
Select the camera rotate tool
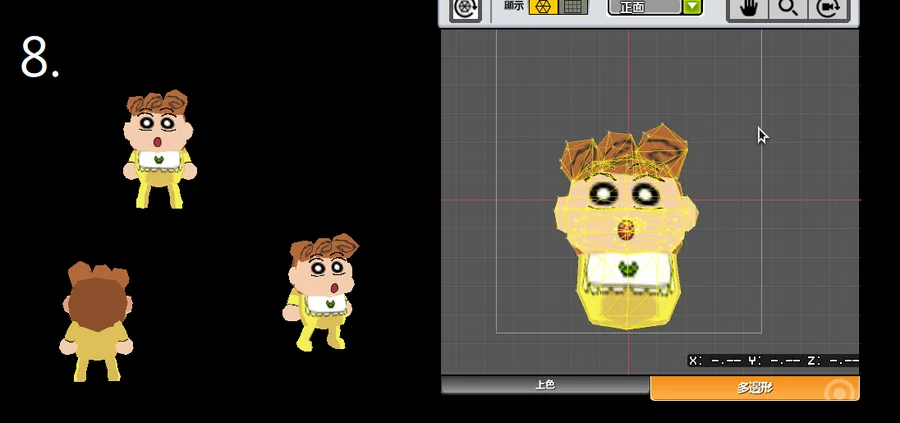coord(827,8)
